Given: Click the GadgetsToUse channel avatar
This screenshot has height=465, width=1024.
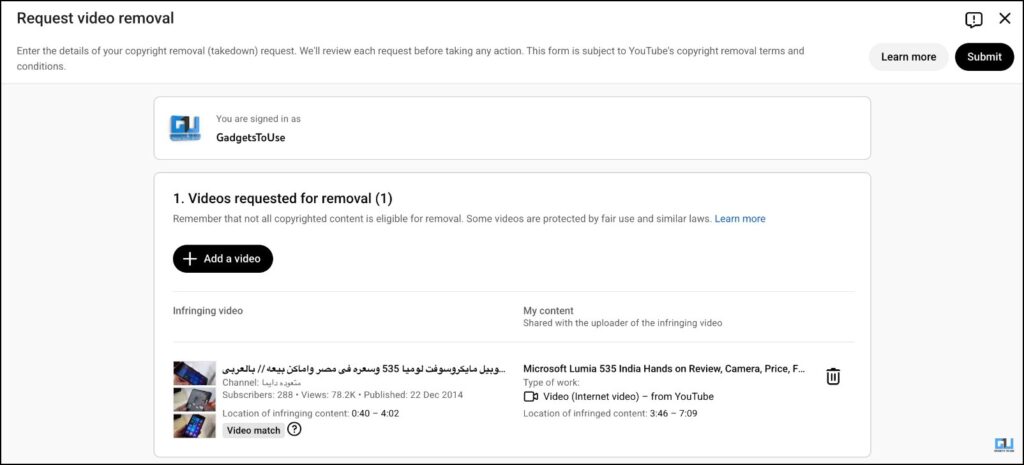Looking at the screenshot, I should pyautogui.click(x=185, y=128).
